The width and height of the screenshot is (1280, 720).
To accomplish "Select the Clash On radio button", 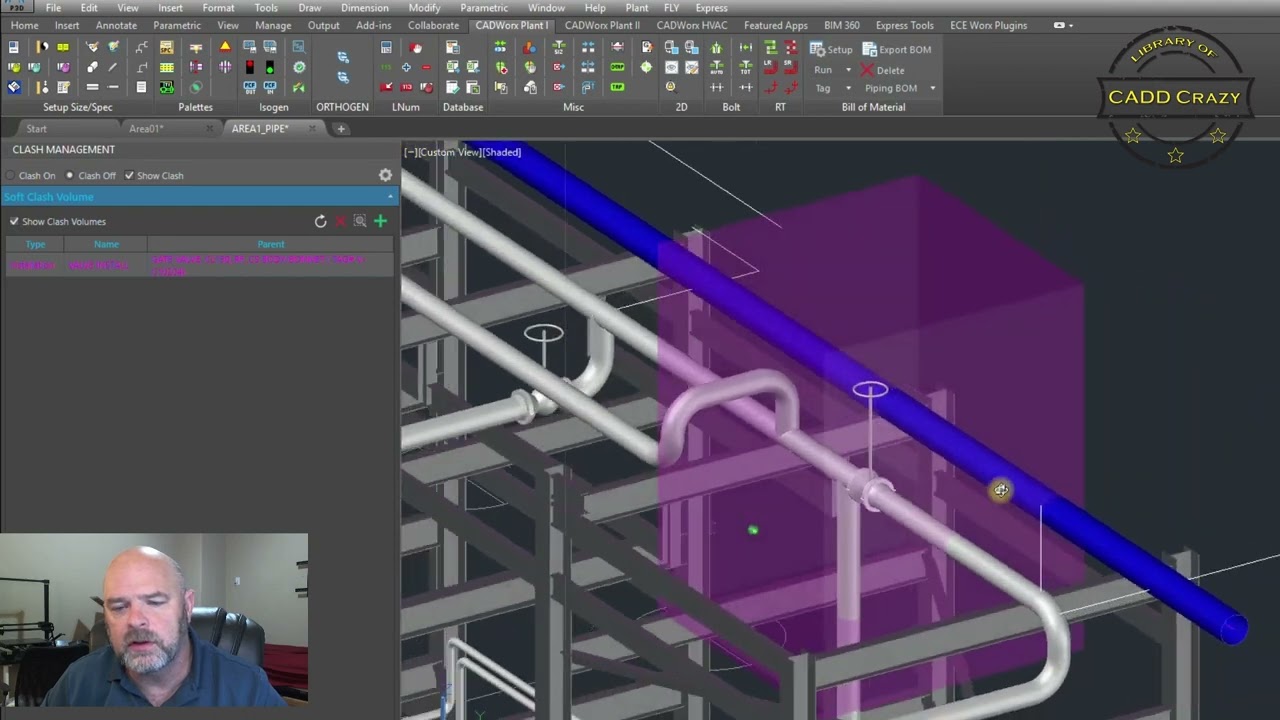I will 11,176.
